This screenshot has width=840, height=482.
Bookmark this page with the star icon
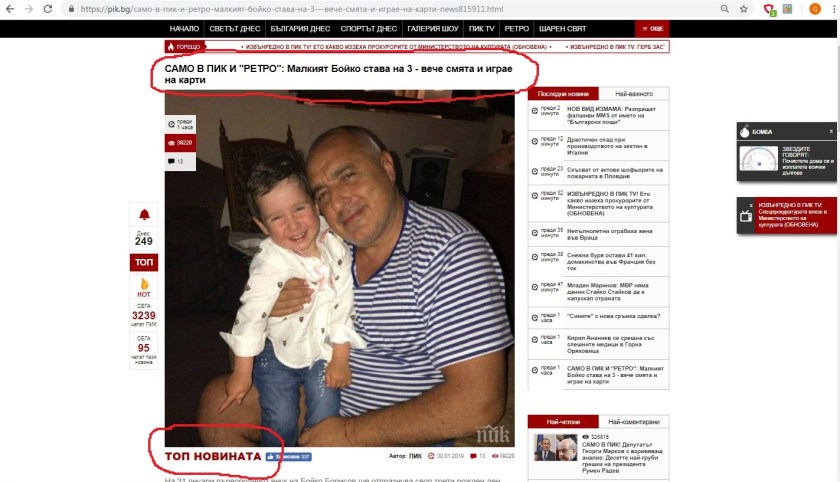click(x=744, y=9)
